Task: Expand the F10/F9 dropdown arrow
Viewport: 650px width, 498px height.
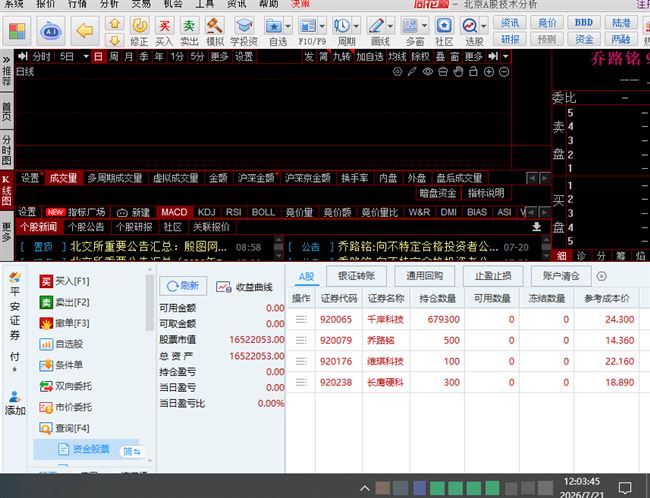Action: coord(323,26)
